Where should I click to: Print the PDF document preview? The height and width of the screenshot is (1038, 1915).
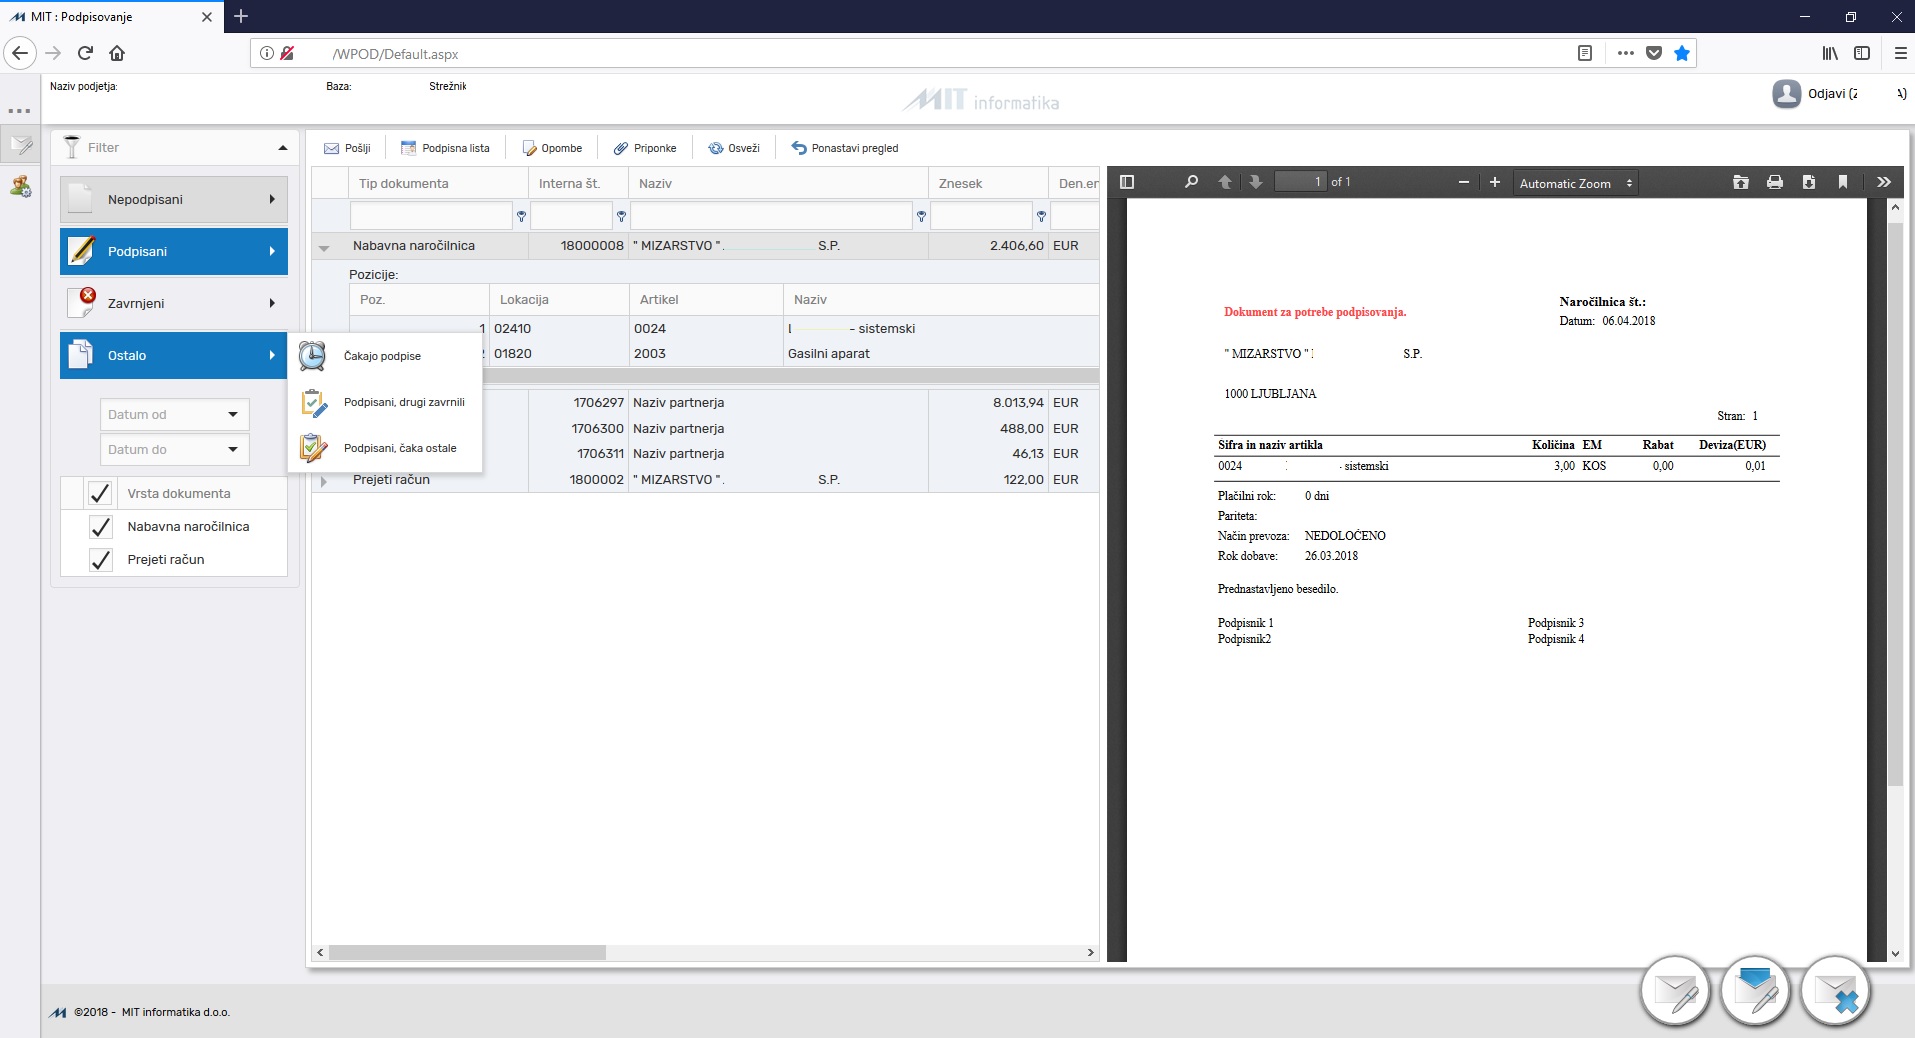click(x=1775, y=182)
